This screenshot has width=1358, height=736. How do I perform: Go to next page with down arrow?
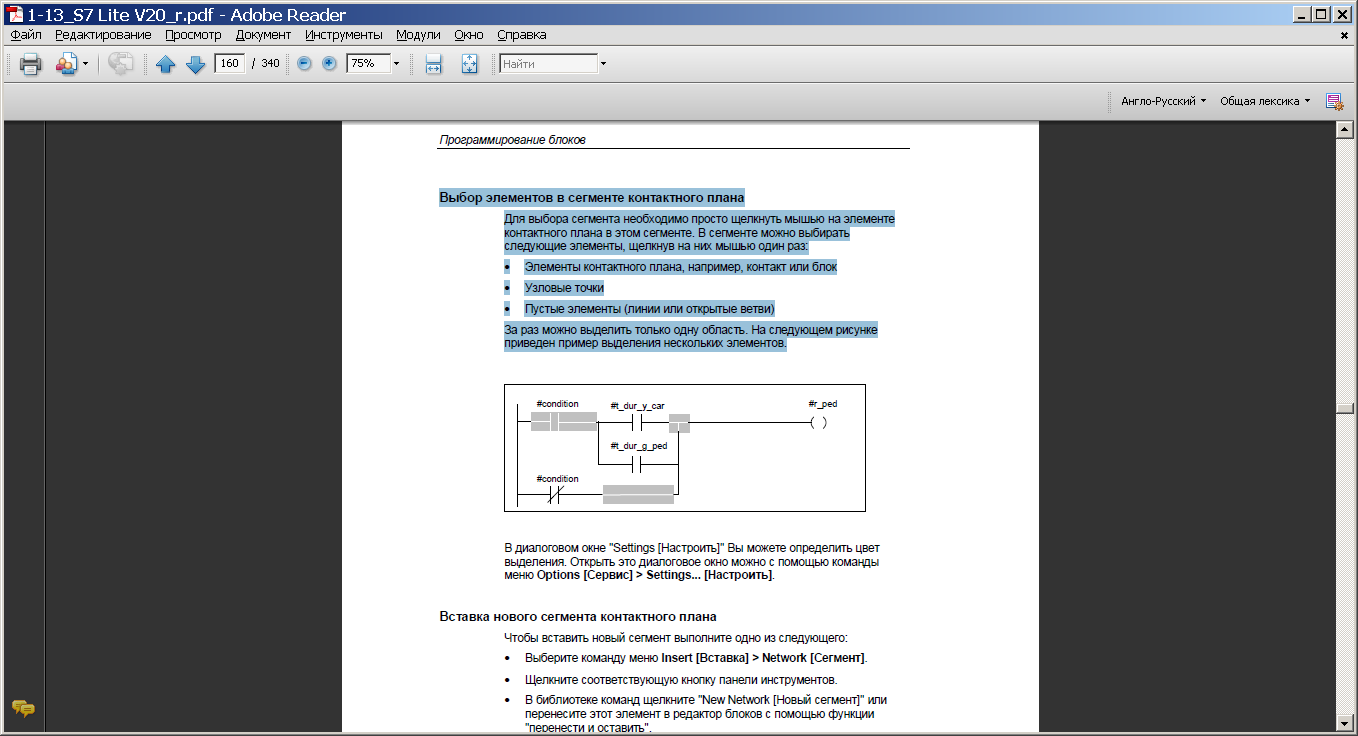tap(196, 64)
